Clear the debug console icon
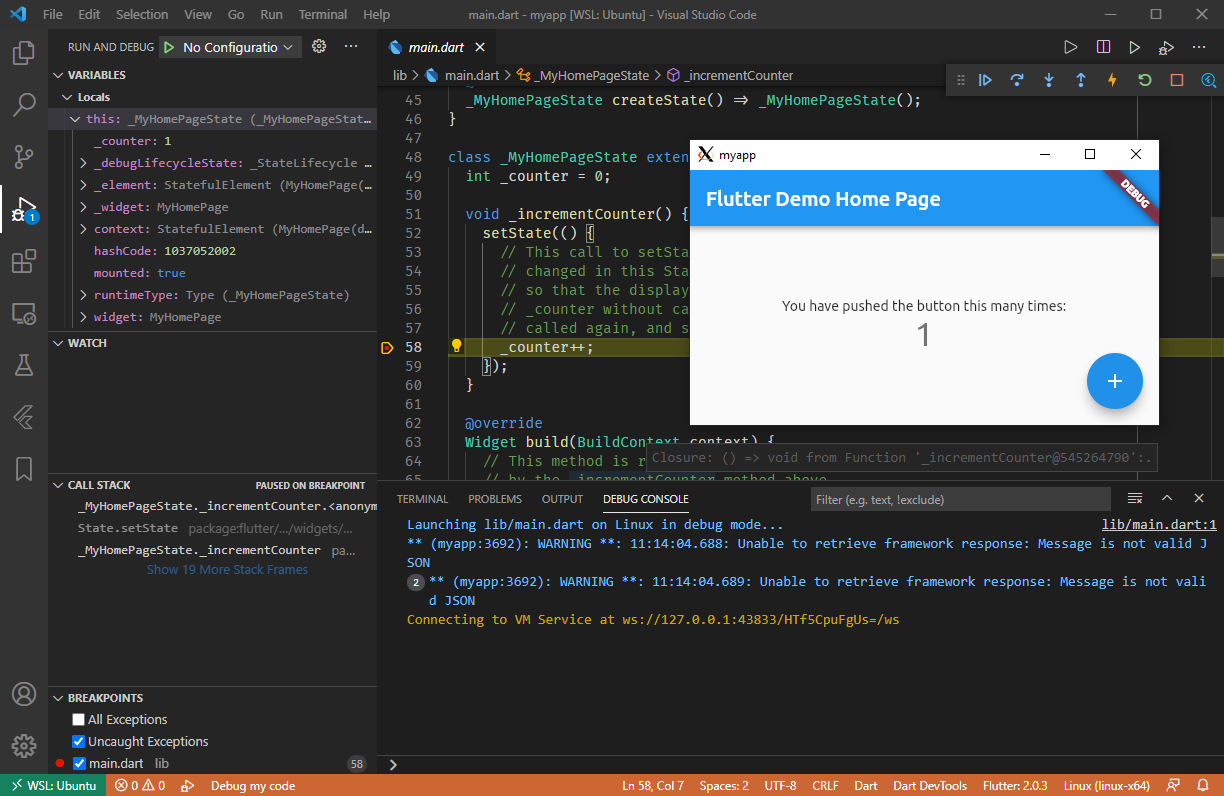 1135,498
